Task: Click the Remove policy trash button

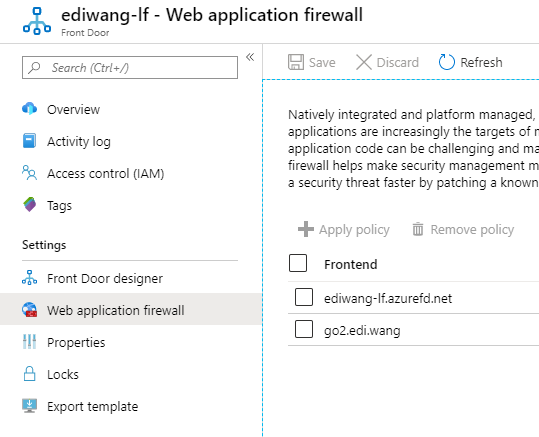Action: click(x=463, y=229)
